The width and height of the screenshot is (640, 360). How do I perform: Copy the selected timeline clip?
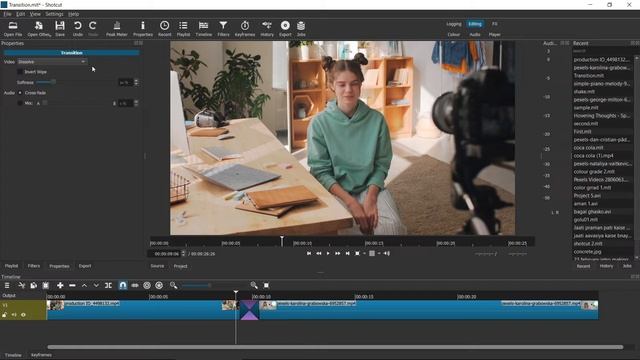point(33,285)
